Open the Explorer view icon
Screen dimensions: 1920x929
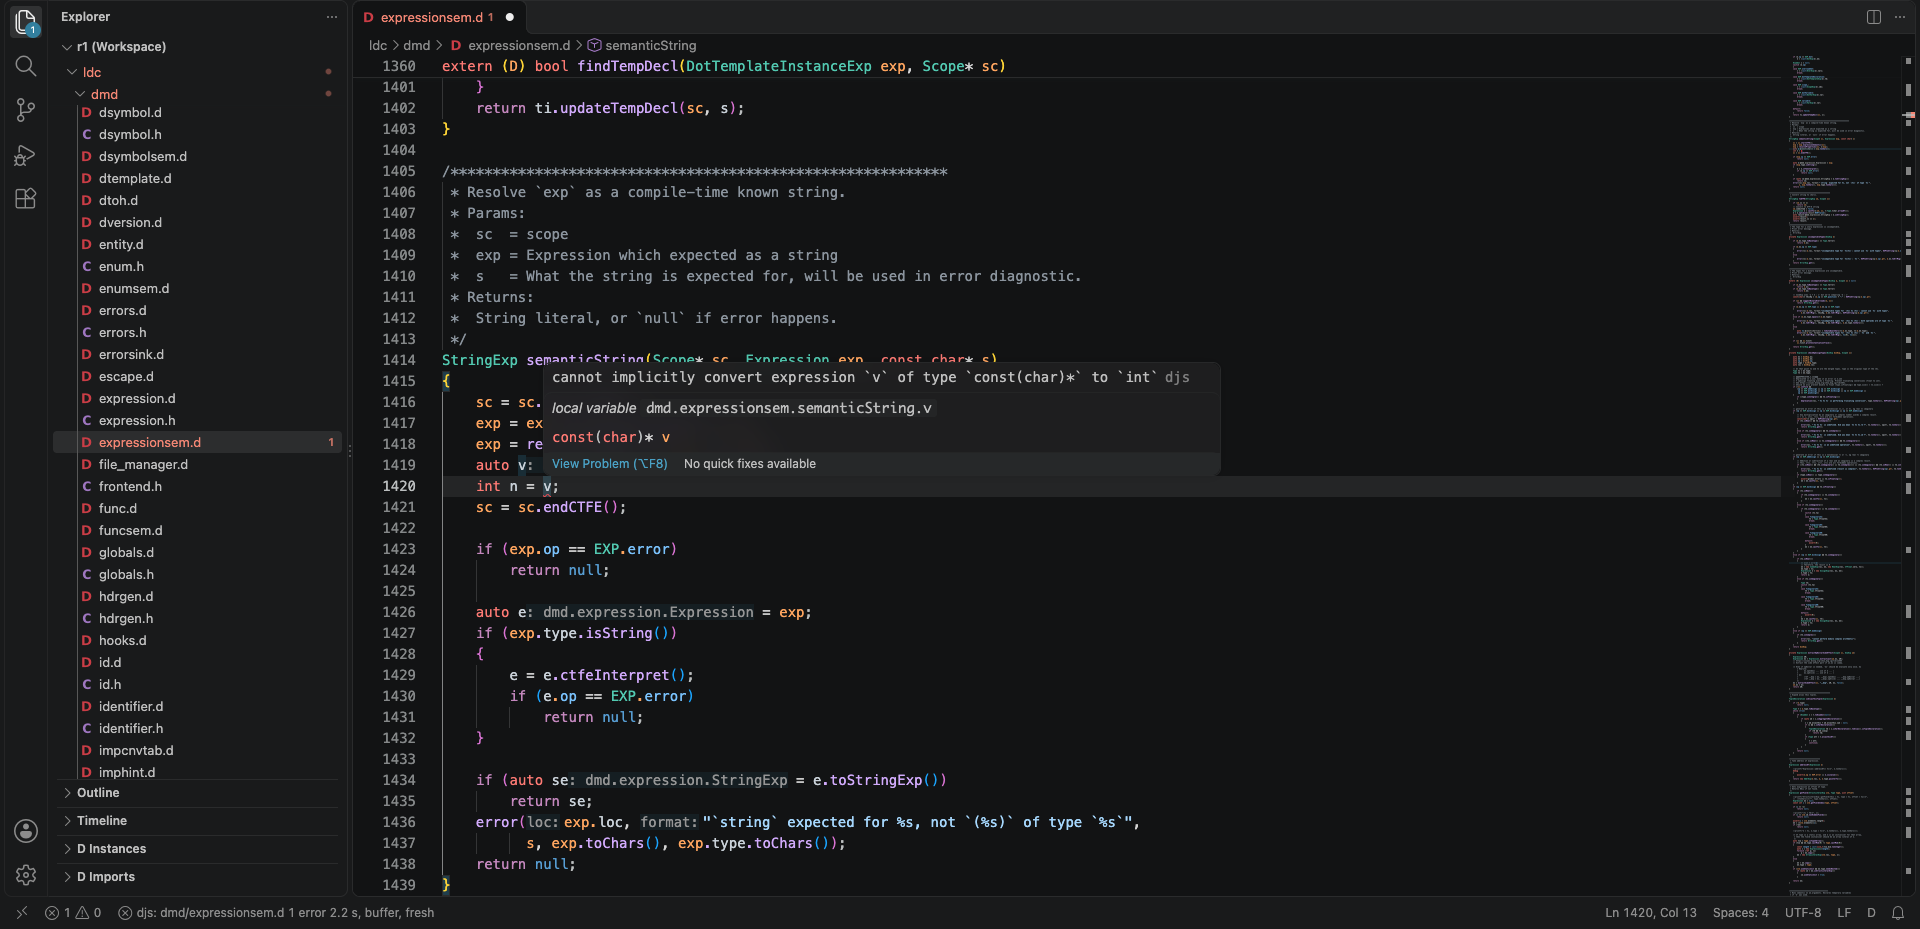26,21
